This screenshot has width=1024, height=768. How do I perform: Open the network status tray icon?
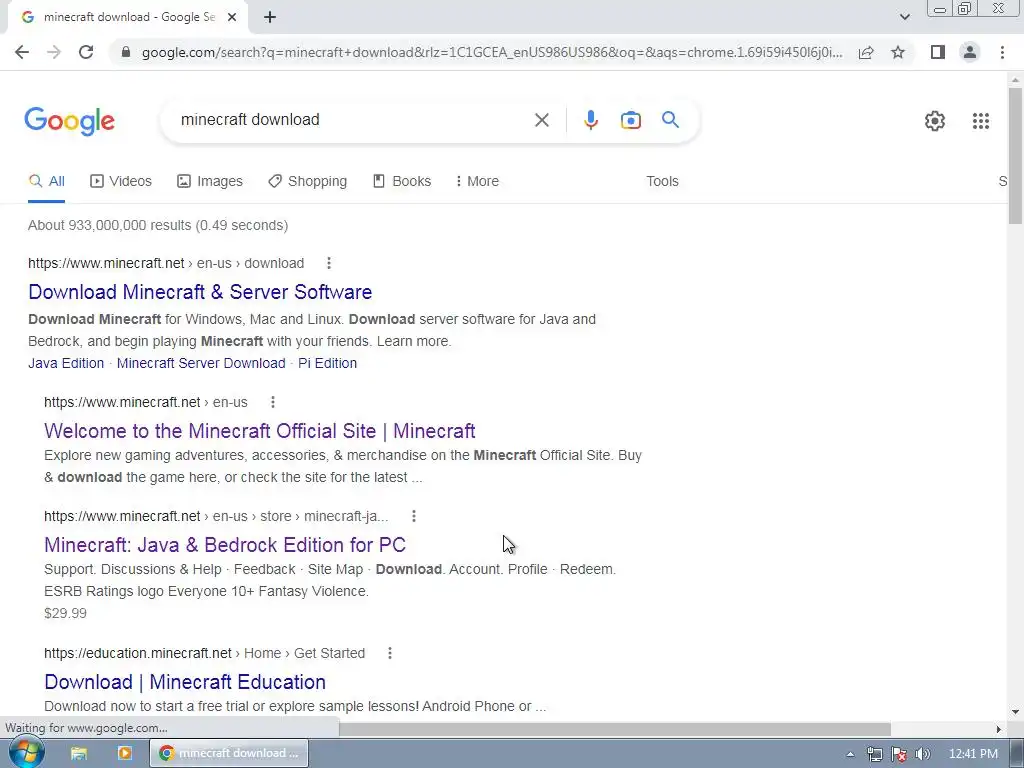click(x=874, y=754)
